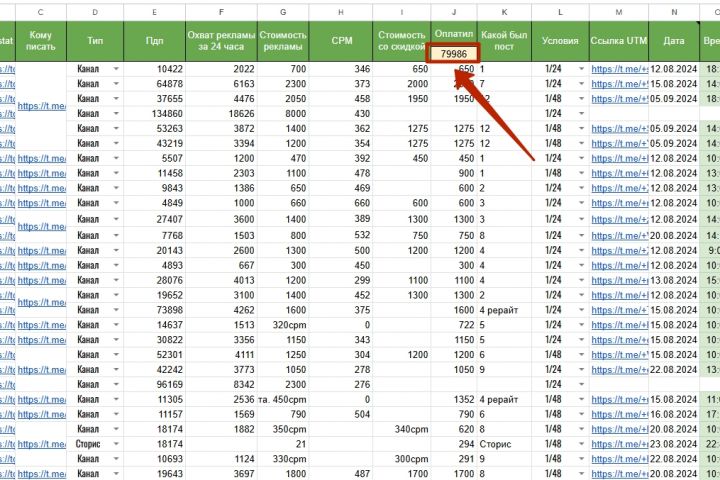Open UTM link in Пдп 73898 row

click(x=619, y=310)
